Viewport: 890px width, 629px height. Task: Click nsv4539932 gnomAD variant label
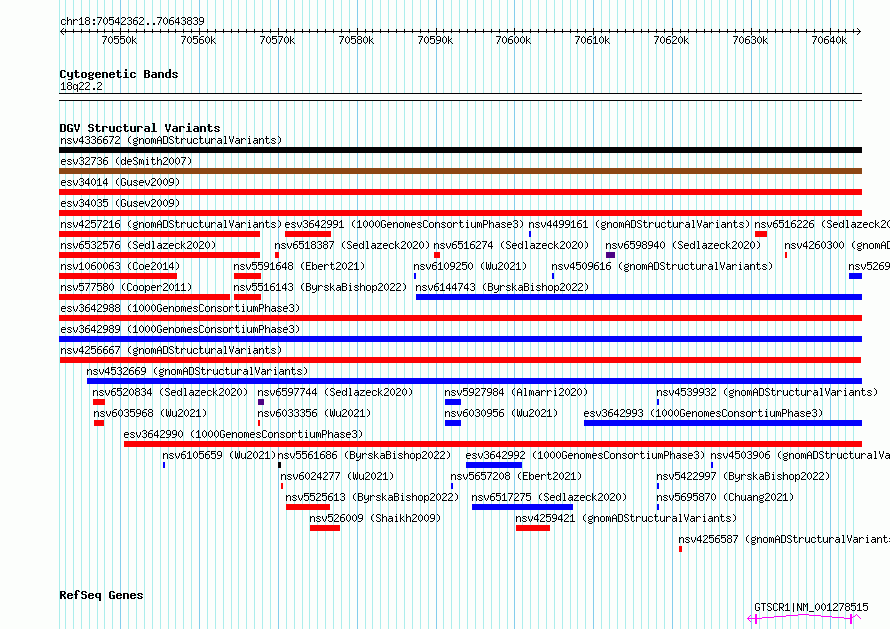[x=767, y=392]
